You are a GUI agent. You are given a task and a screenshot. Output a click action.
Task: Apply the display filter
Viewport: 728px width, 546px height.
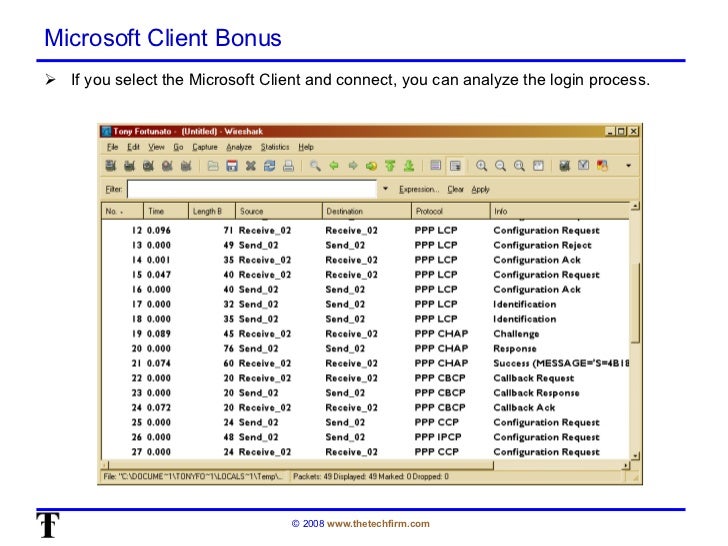click(x=481, y=189)
